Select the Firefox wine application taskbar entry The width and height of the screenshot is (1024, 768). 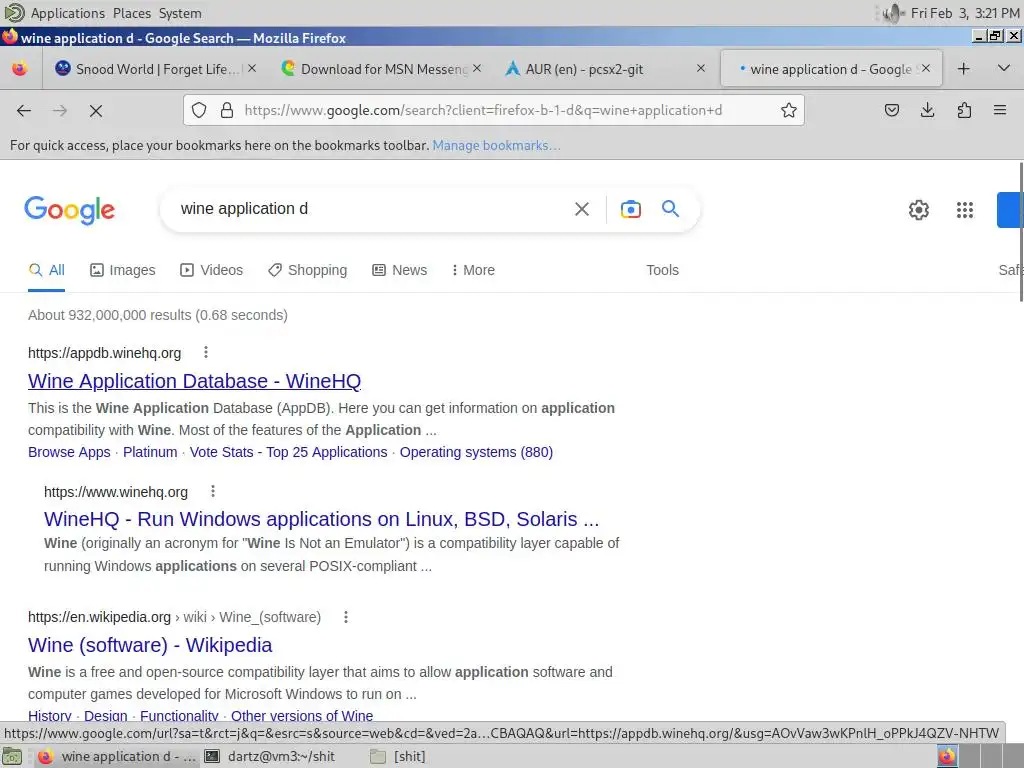click(116, 756)
